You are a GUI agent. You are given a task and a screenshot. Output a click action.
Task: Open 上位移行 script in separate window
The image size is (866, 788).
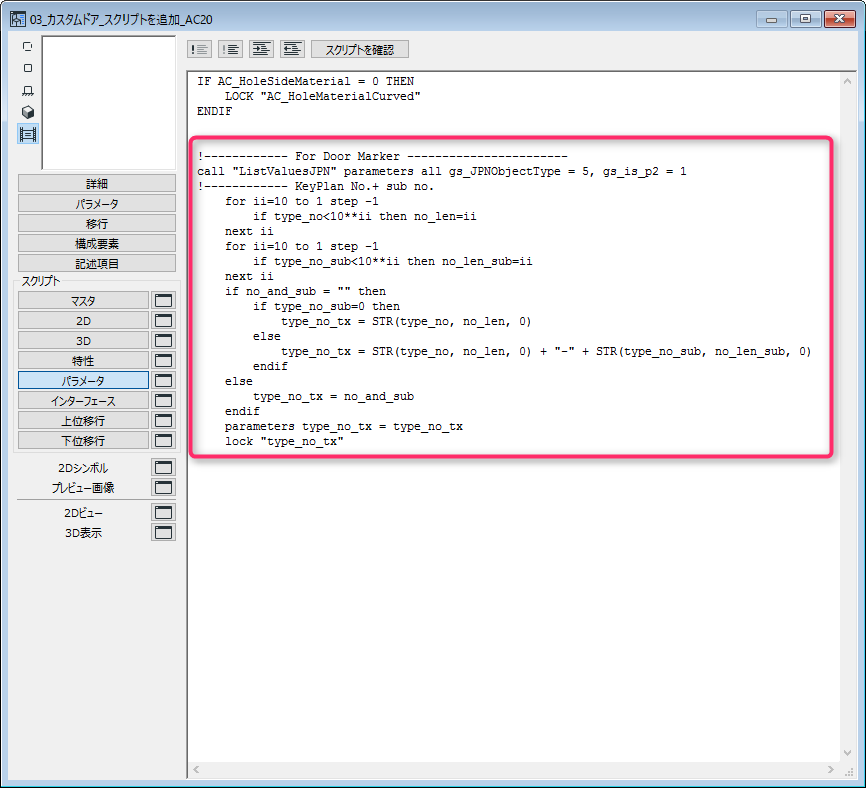tap(163, 420)
